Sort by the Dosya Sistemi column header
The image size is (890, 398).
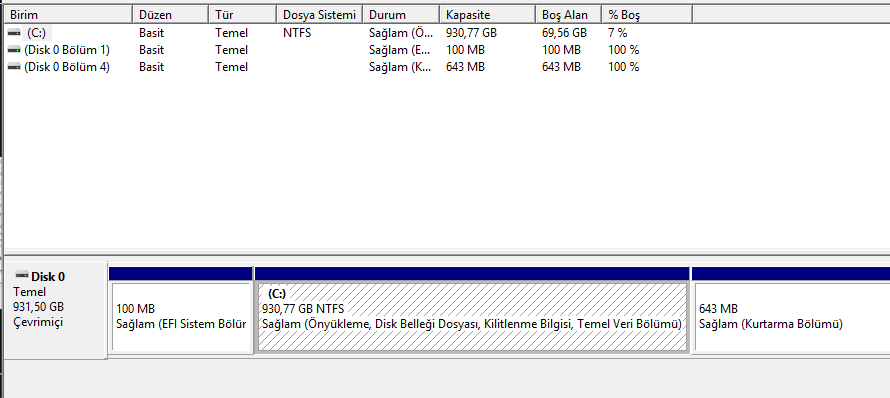pyautogui.click(x=320, y=15)
